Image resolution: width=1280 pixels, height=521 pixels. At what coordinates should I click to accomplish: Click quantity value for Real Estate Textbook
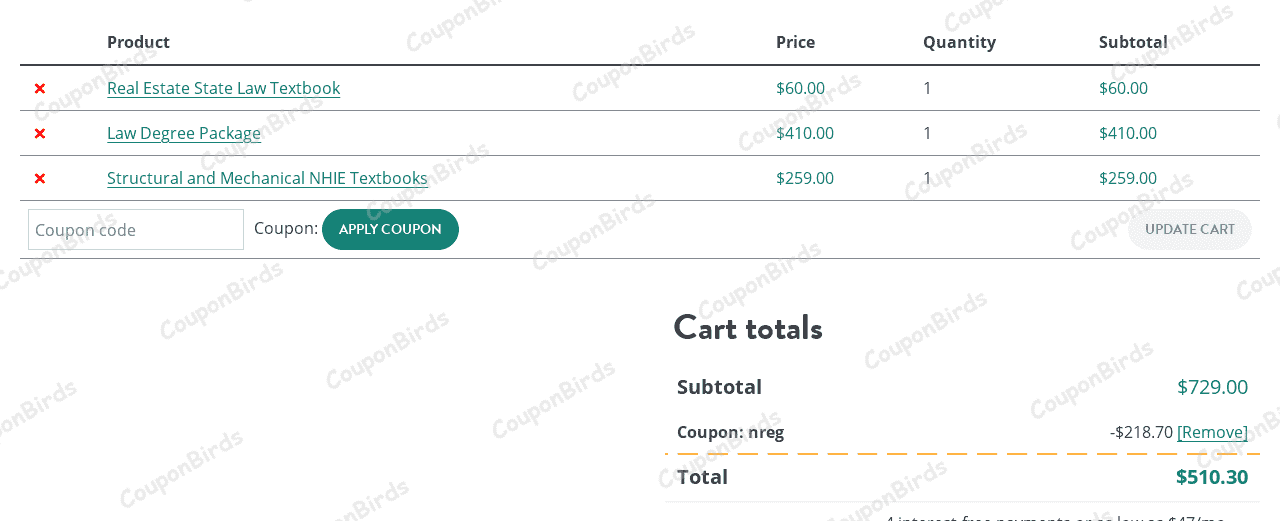point(927,88)
